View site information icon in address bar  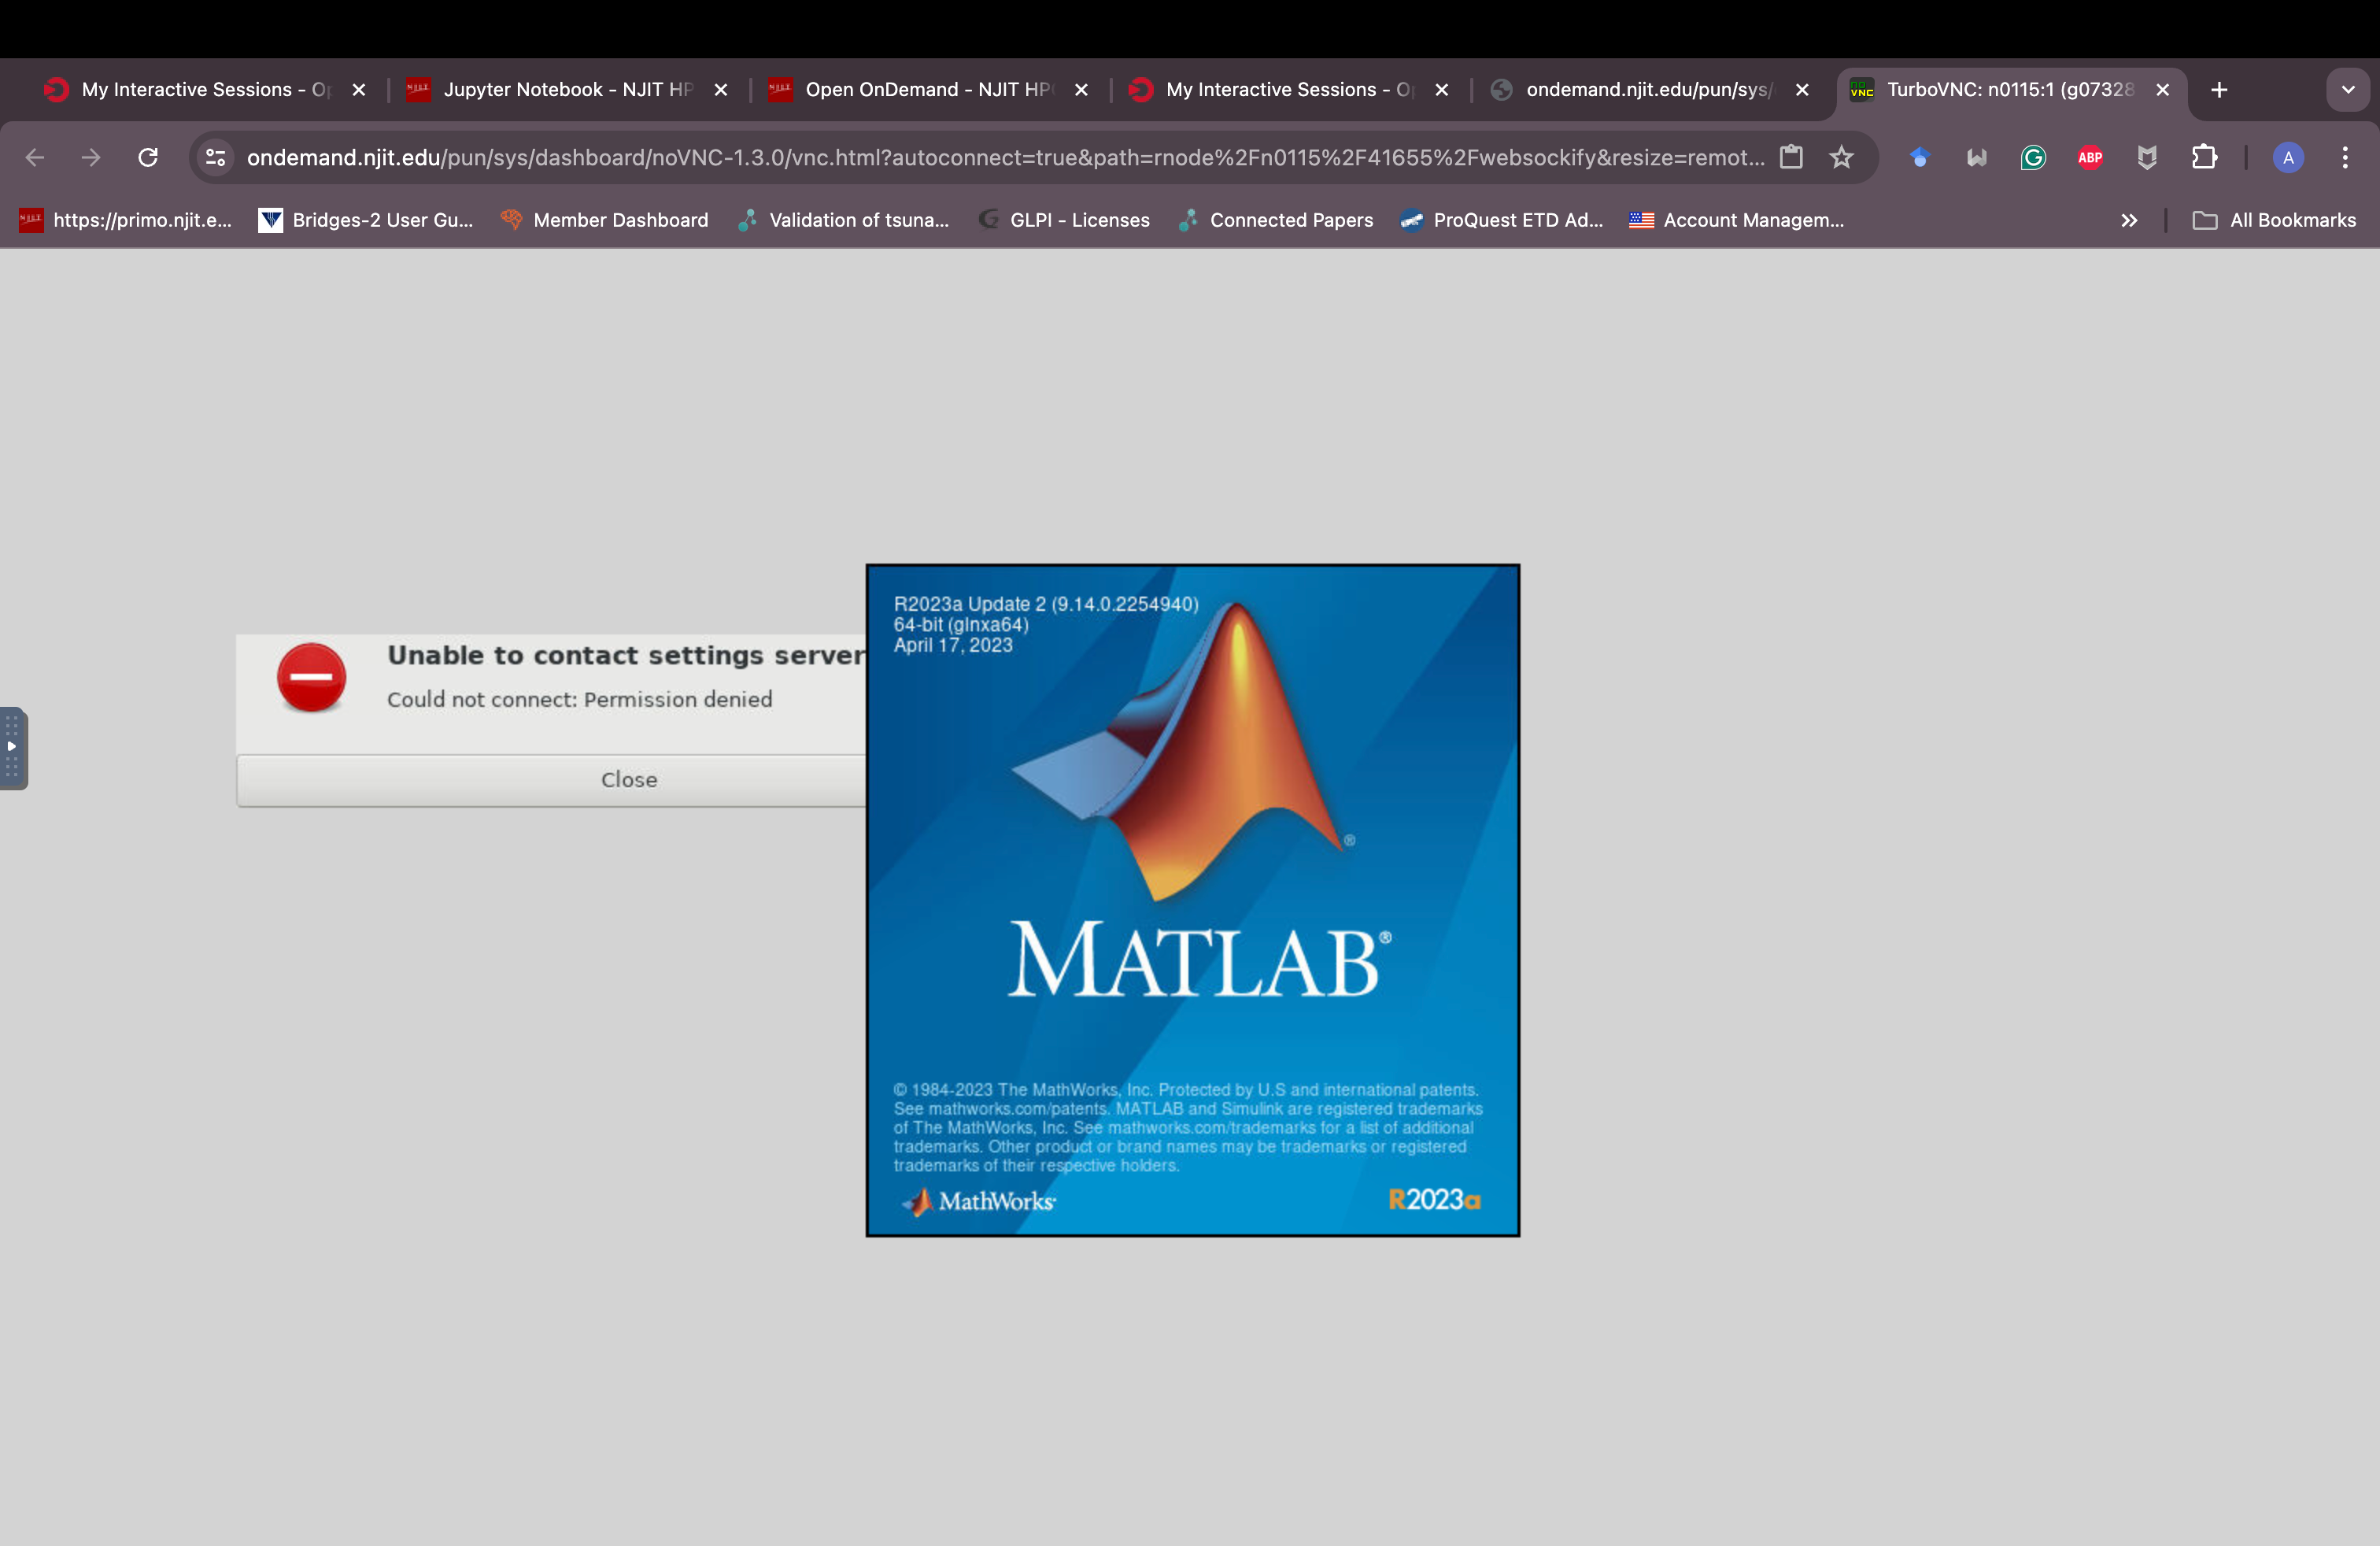click(x=215, y=157)
